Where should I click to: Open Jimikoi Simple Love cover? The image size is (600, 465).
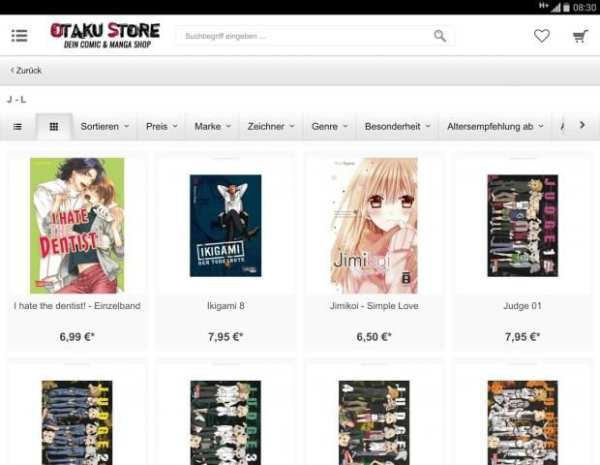[x=374, y=226]
